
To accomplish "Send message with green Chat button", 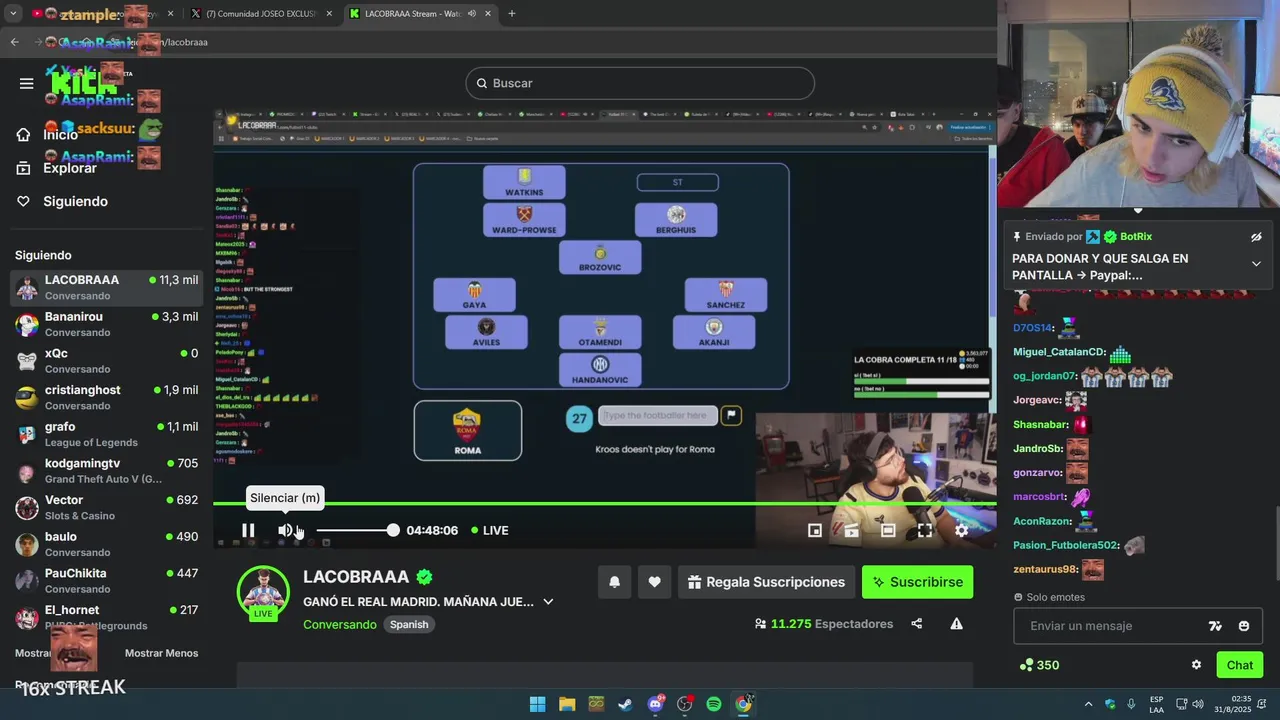I will [1240, 665].
